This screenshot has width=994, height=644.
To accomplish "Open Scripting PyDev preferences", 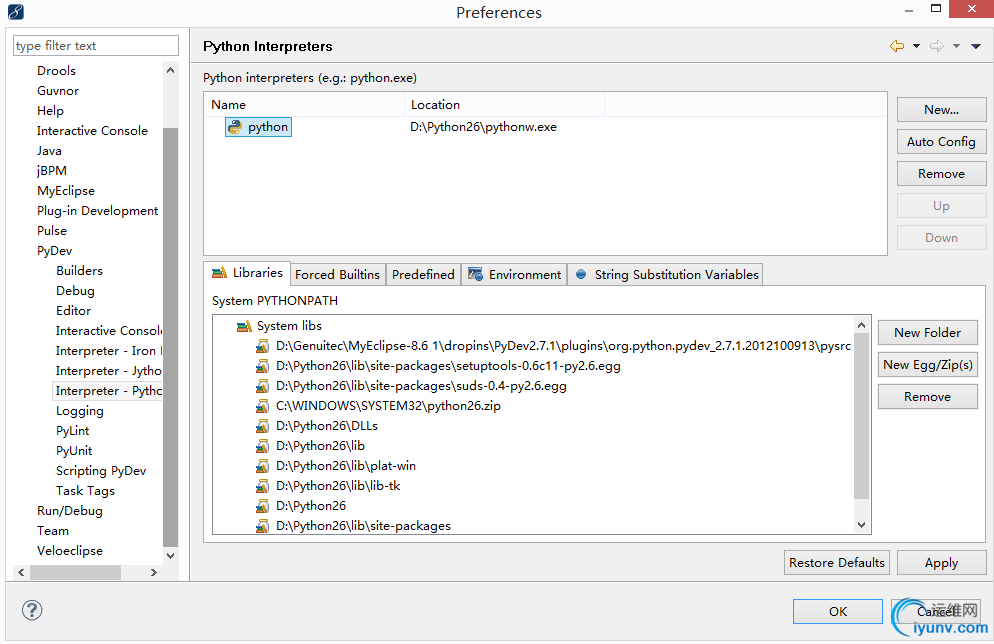I will click(101, 471).
